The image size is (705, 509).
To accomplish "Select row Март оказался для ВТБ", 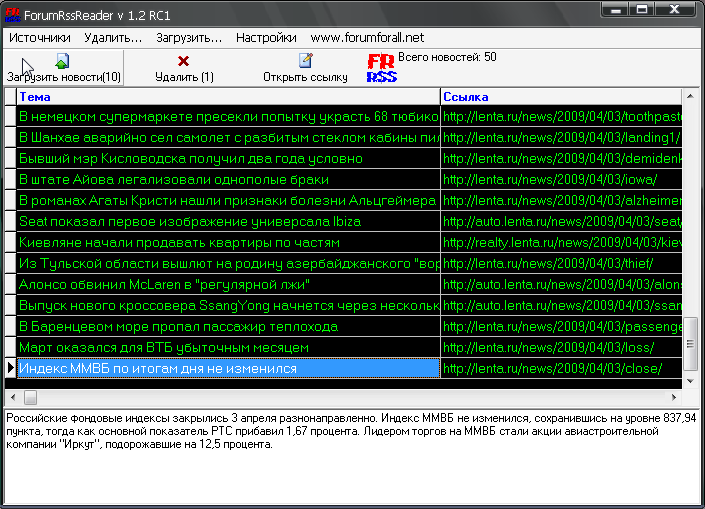I will pos(228,348).
